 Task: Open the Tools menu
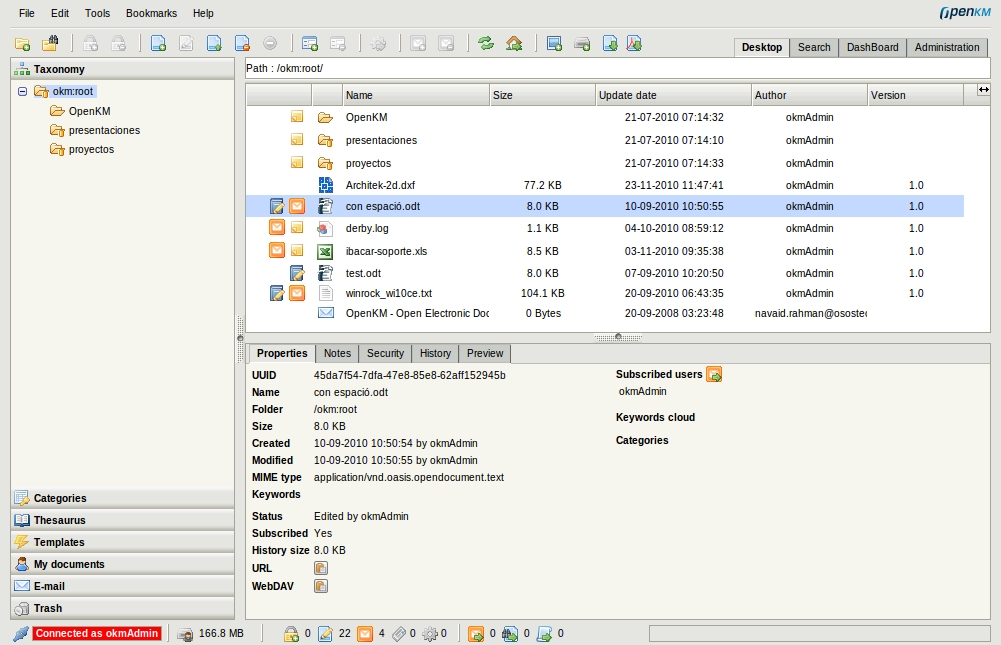pos(98,13)
